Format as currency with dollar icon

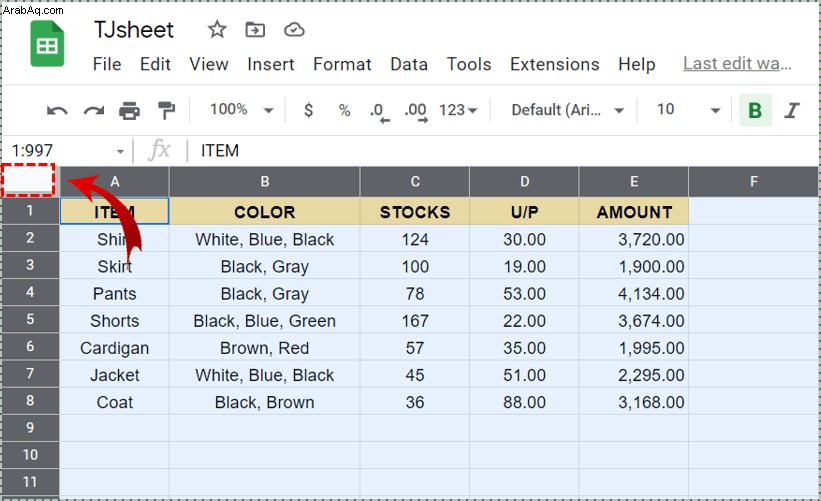tap(308, 110)
